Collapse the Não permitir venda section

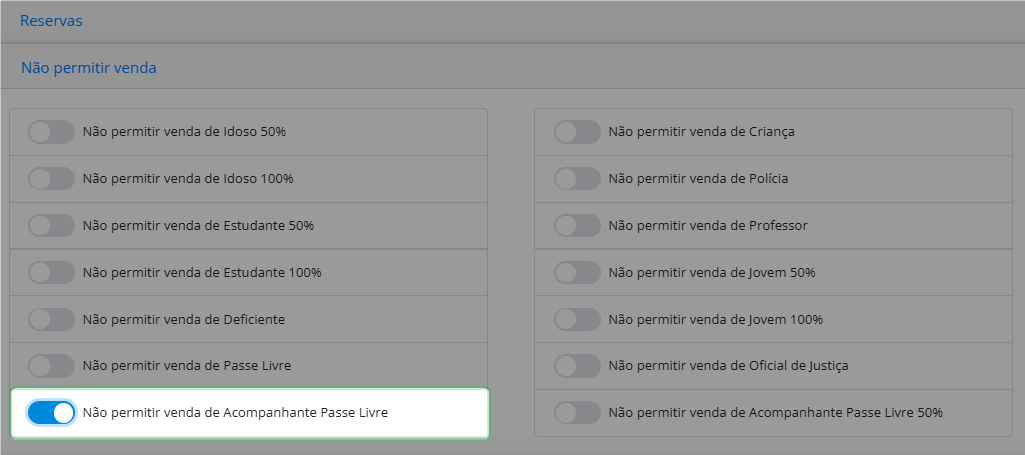(x=89, y=68)
